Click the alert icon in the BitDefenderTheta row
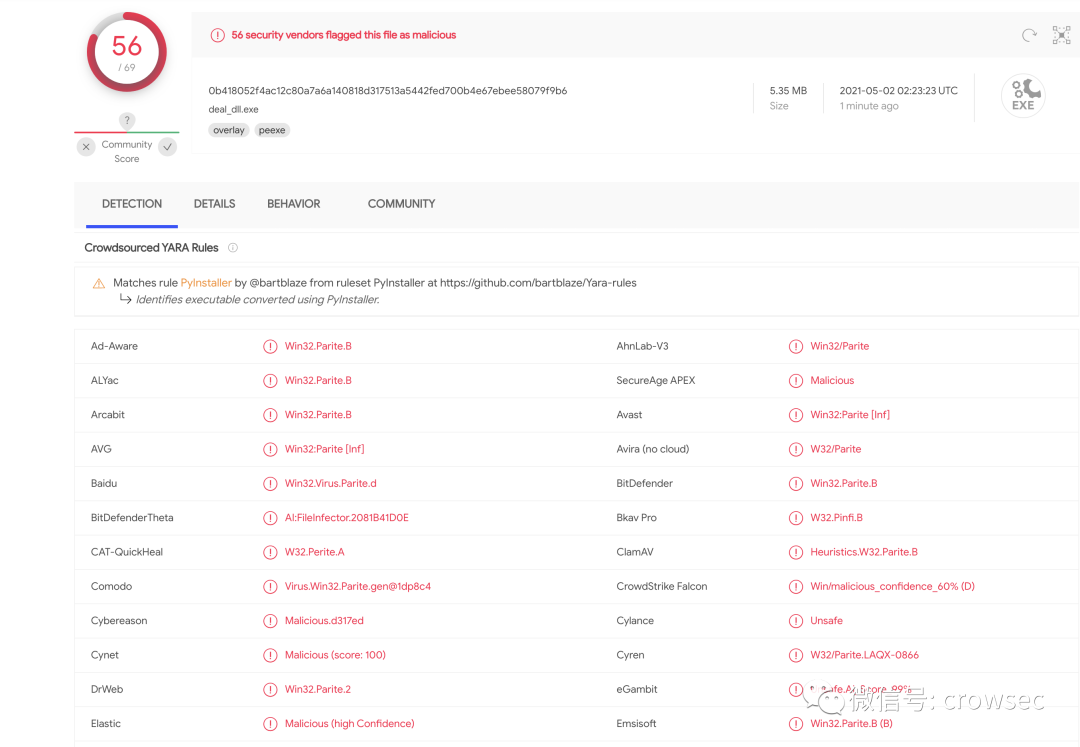1080x747 pixels. click(270, 518)
